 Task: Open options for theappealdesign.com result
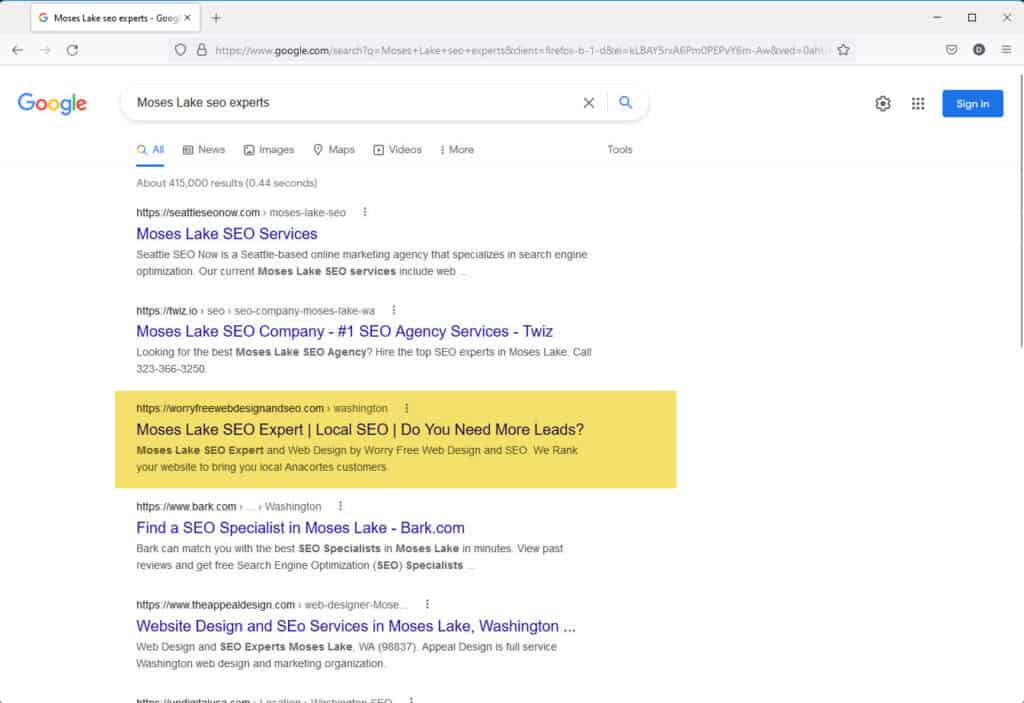pos(427,604)
